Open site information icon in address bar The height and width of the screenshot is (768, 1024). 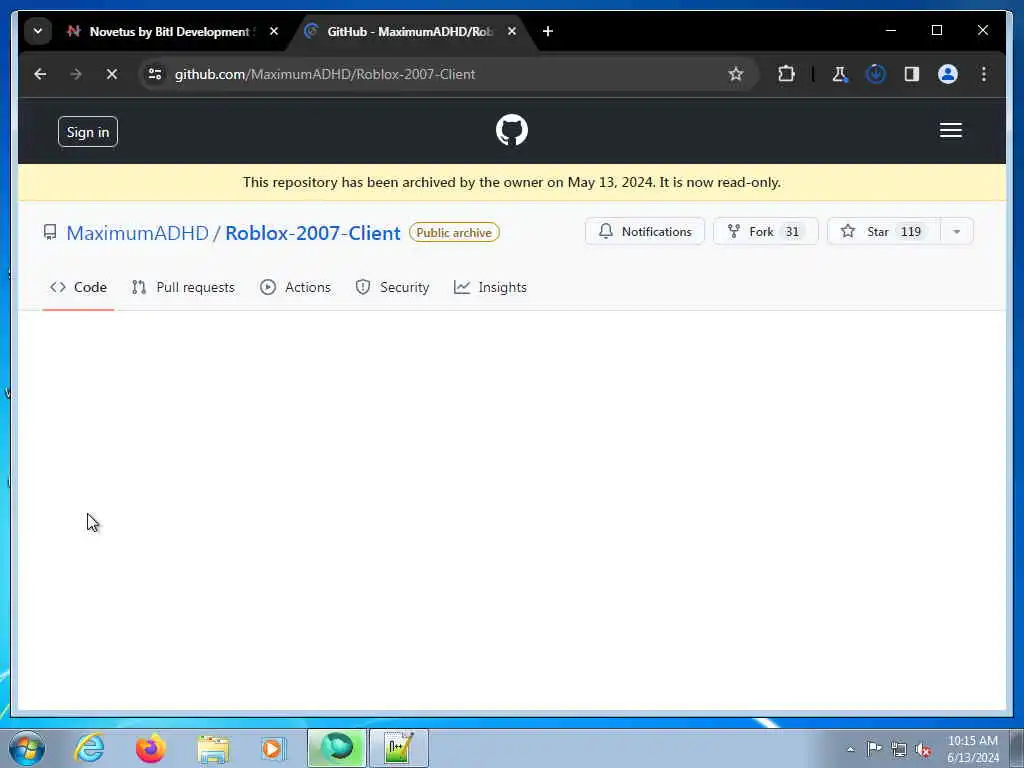click(155, 74)
